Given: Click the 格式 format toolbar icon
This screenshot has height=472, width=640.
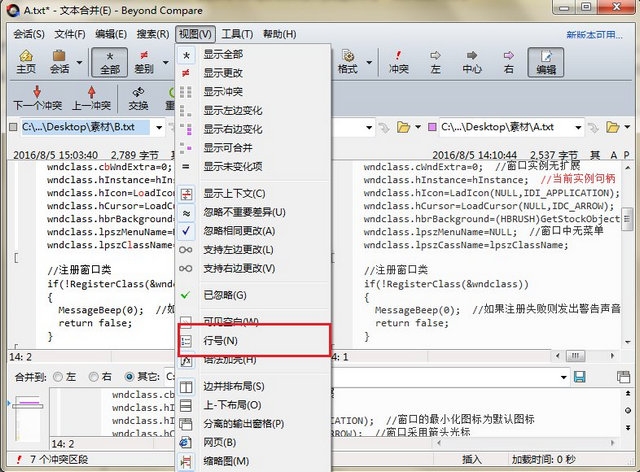Looking at the screenshot, I should [x=348, y=62].
